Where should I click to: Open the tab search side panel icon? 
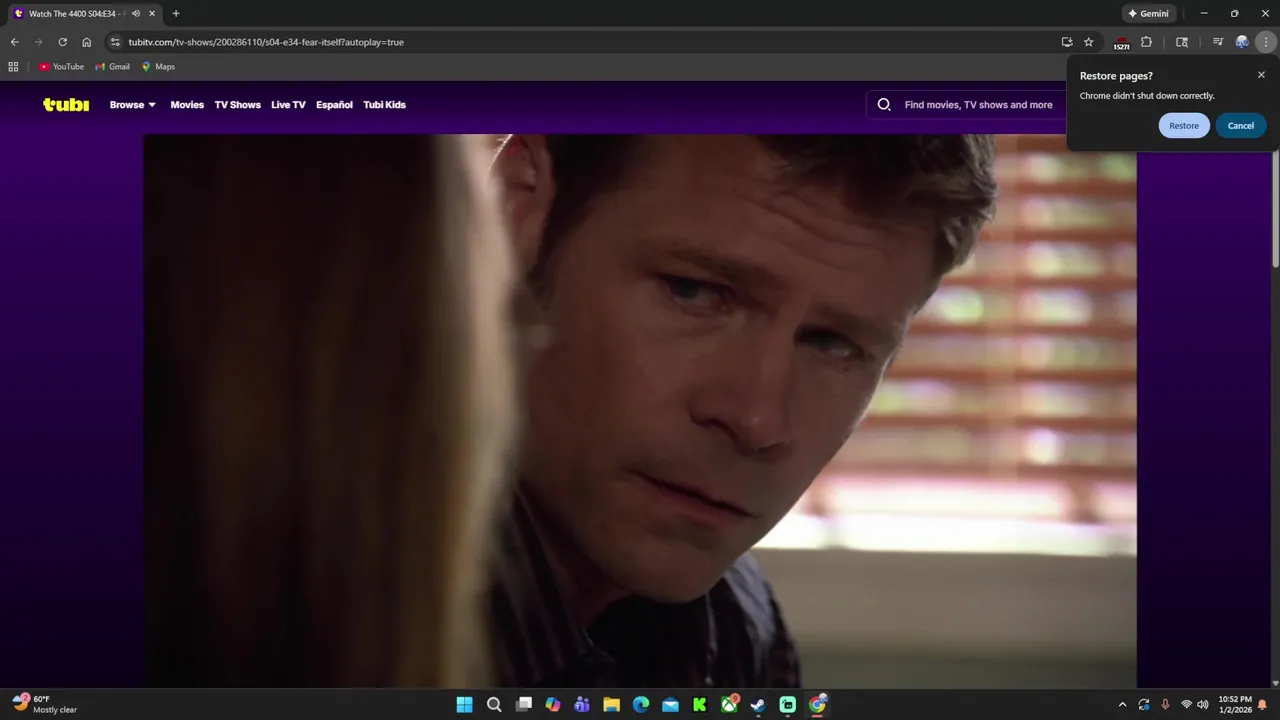tap(1182, 42)
